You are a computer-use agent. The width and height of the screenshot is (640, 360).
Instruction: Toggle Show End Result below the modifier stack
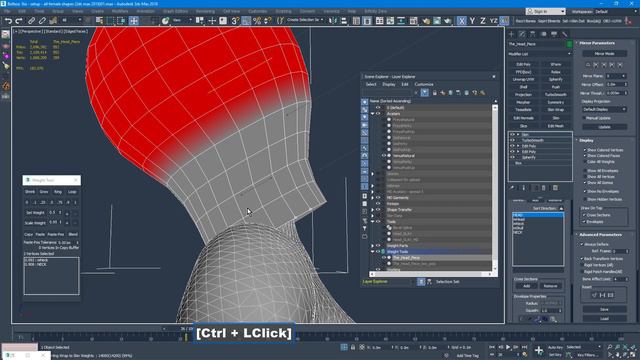[x=524, y=188]
